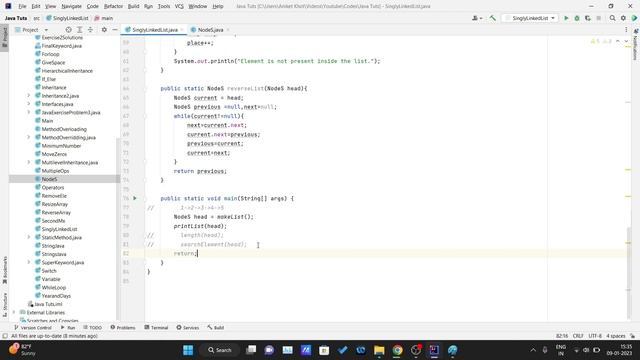Open the Build tool window
This screenshot has width=640, height=360.
pyautogui.click(x=216, y=327)
